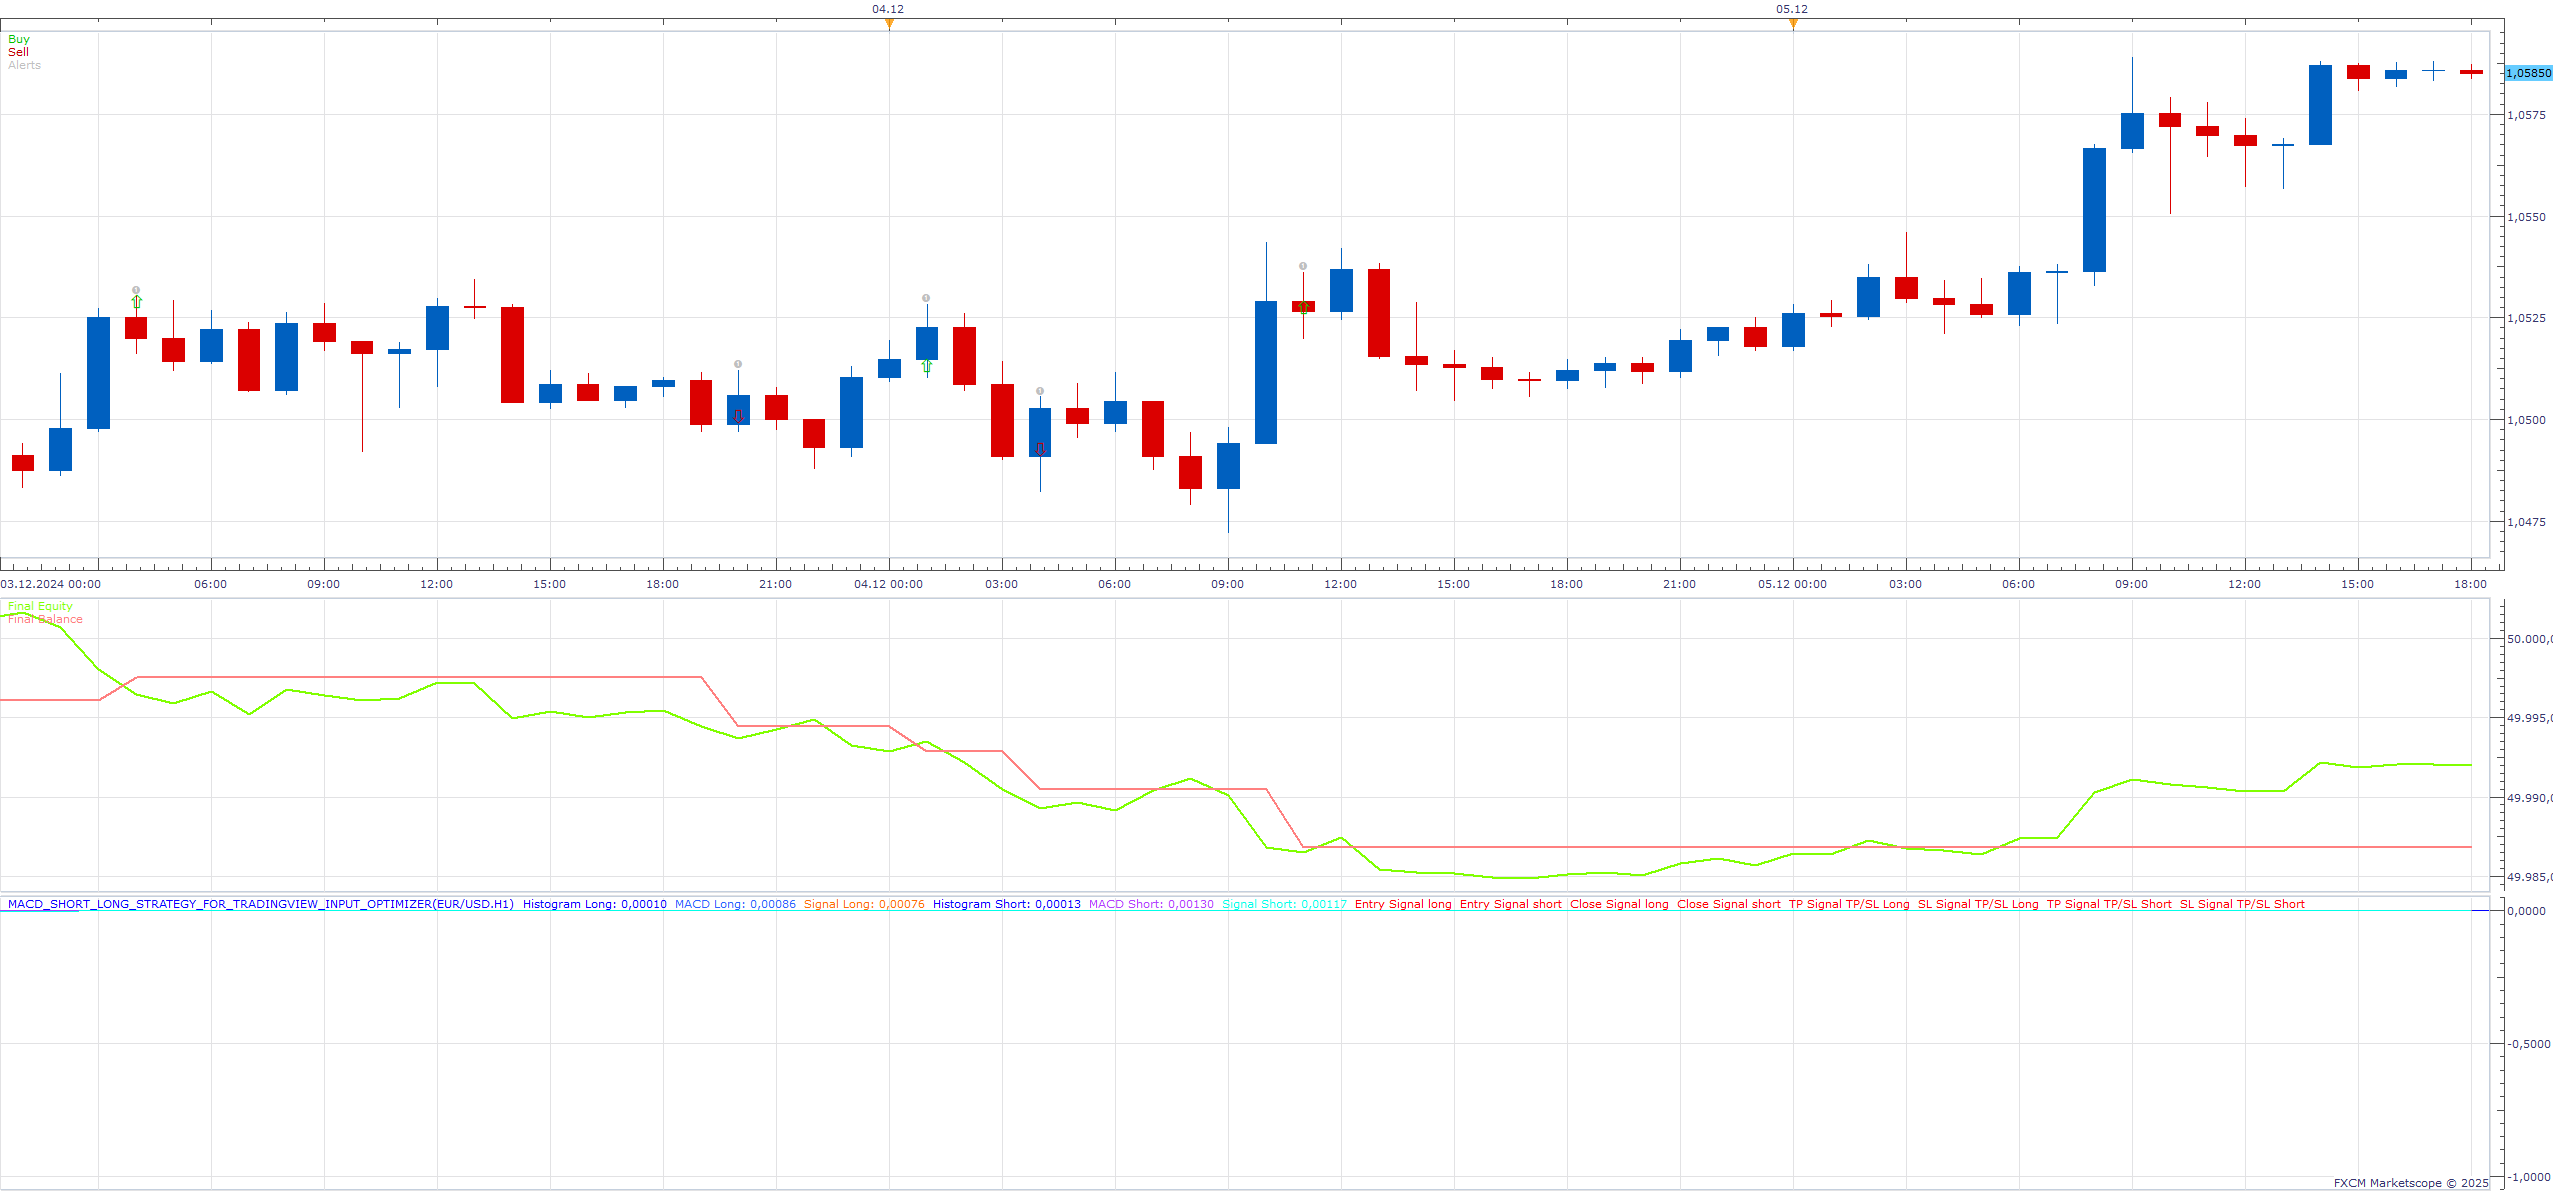Click the MACD Long: 0,00086 label
Viewport: 2555px width, 1191px height.
[735, 904]
